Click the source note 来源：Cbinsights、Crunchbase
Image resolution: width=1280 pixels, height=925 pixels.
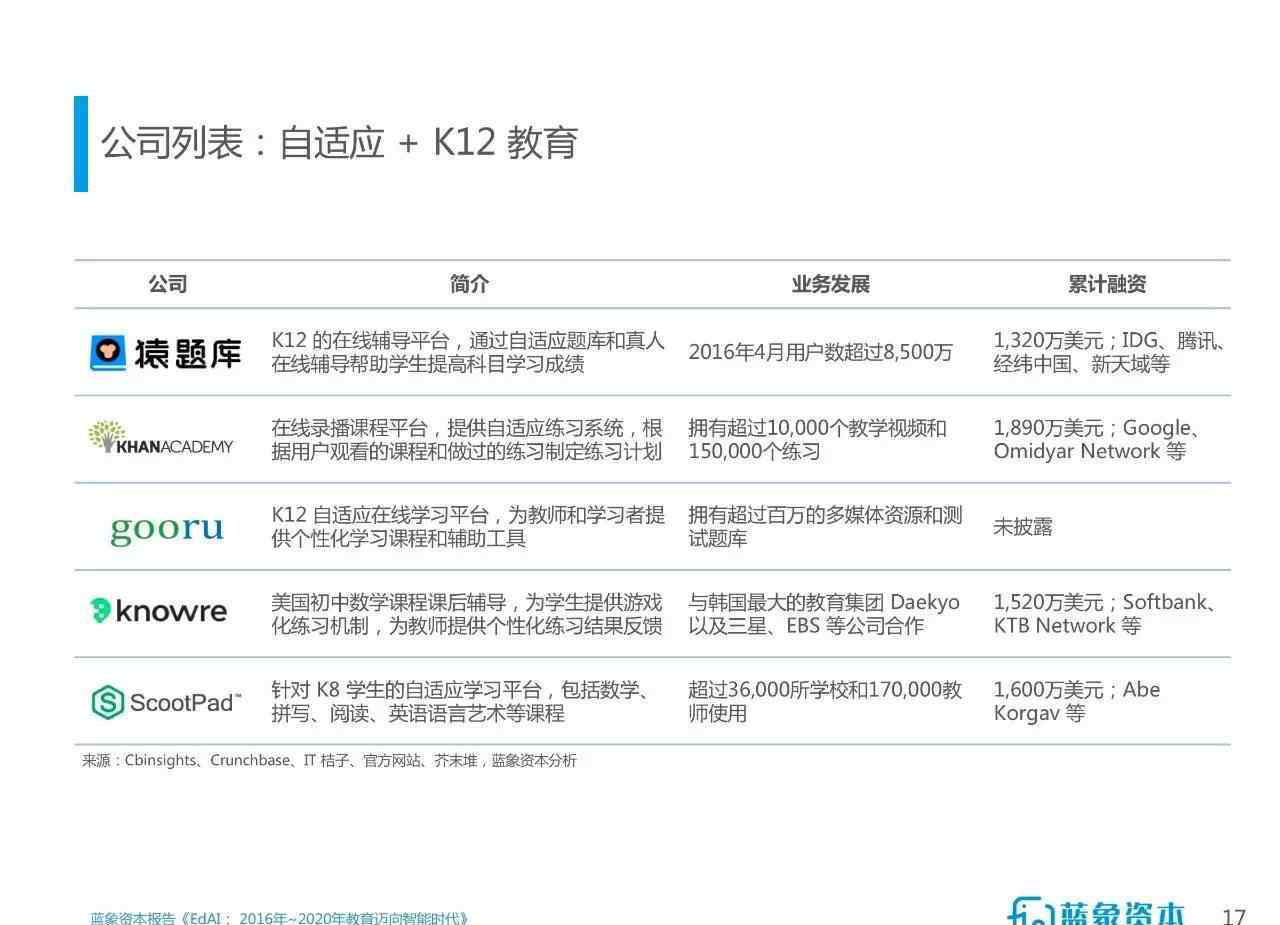tap(329, 761)
